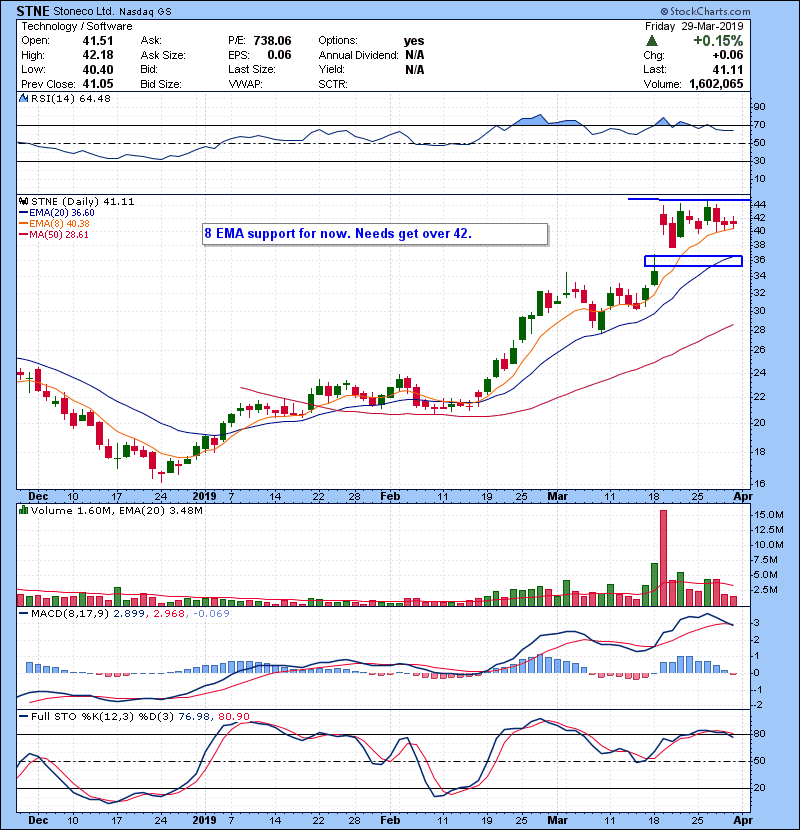800x830 pixels.
Task: Click the volume bars icon beside Volume label
Action: point(23,510)
